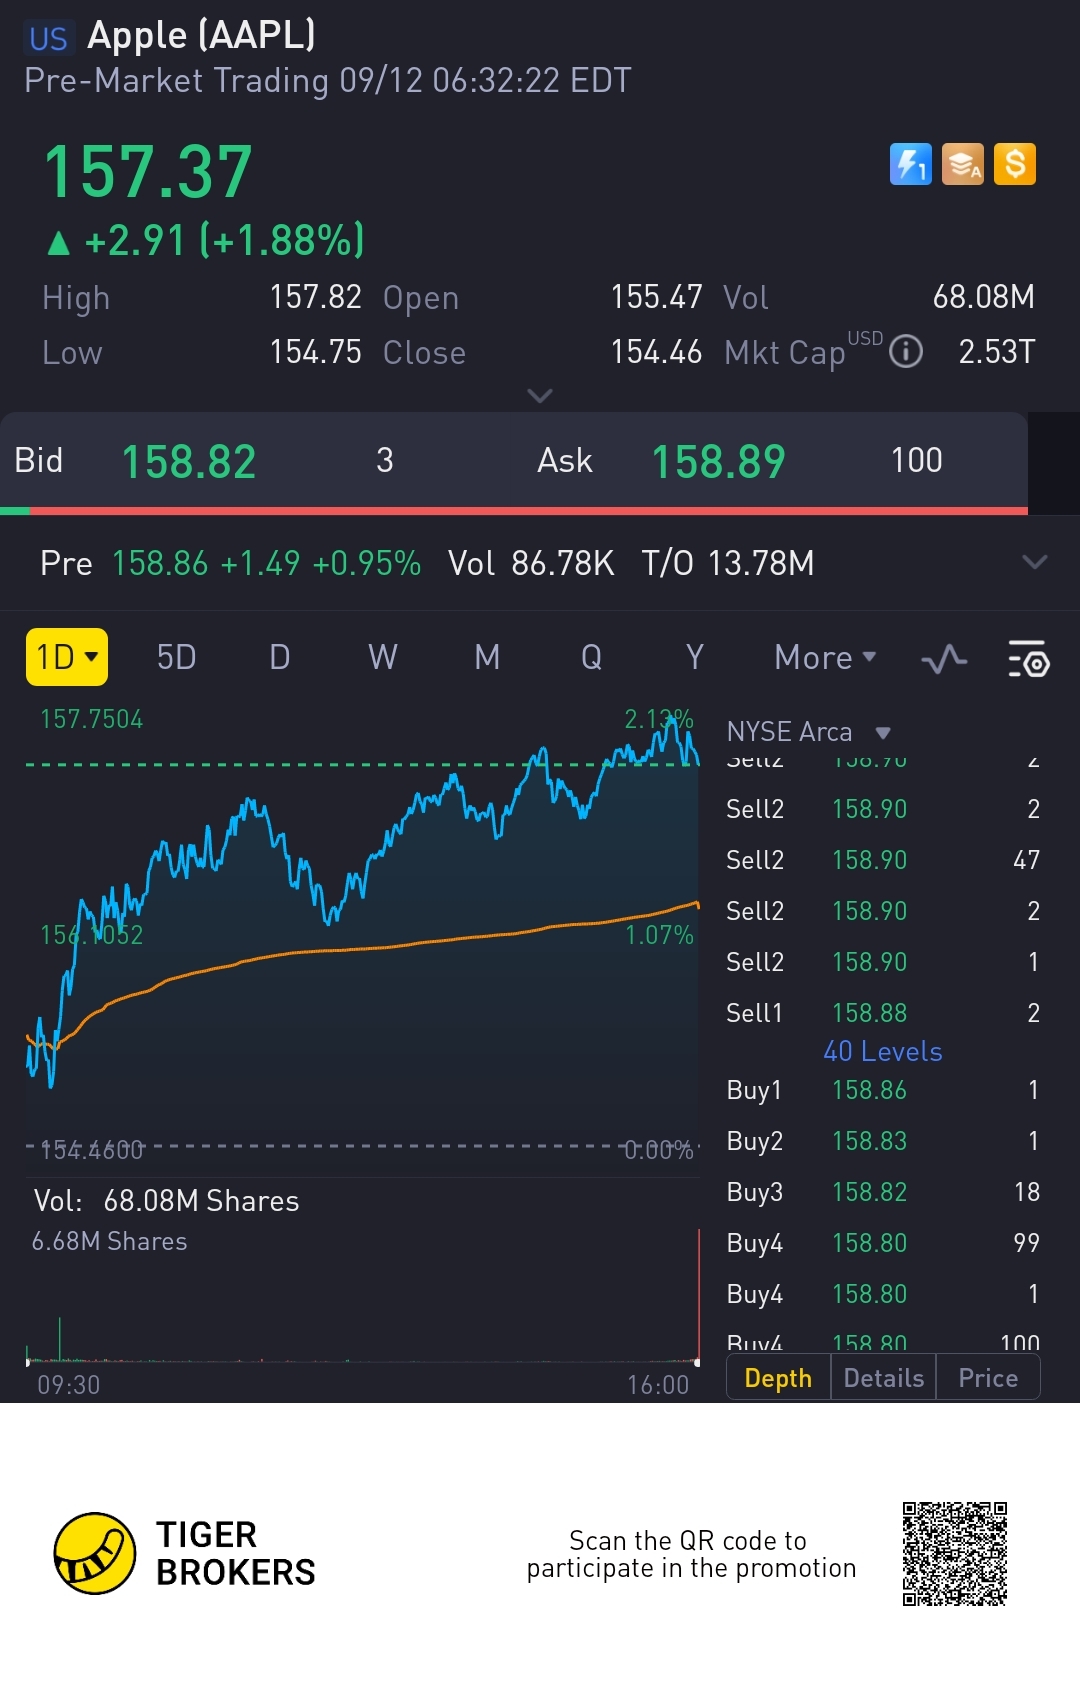Viewport: 1080px width, 1705px height.
Task: Tap the 40 Levels link
Action: point(883,1052)
